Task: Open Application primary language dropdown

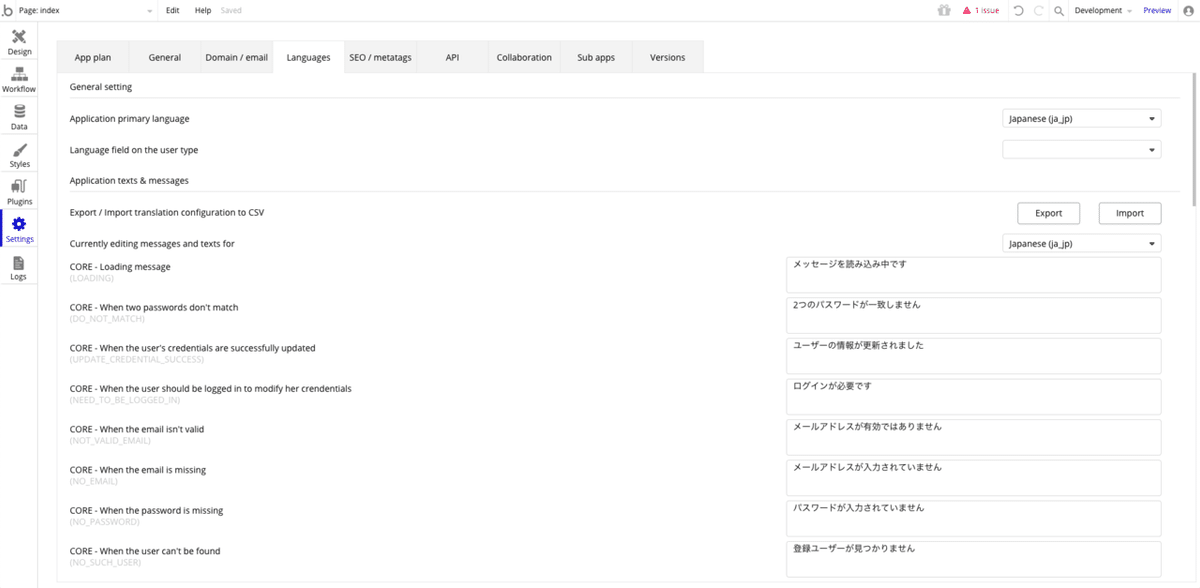Action: [x=1082, y=118]
